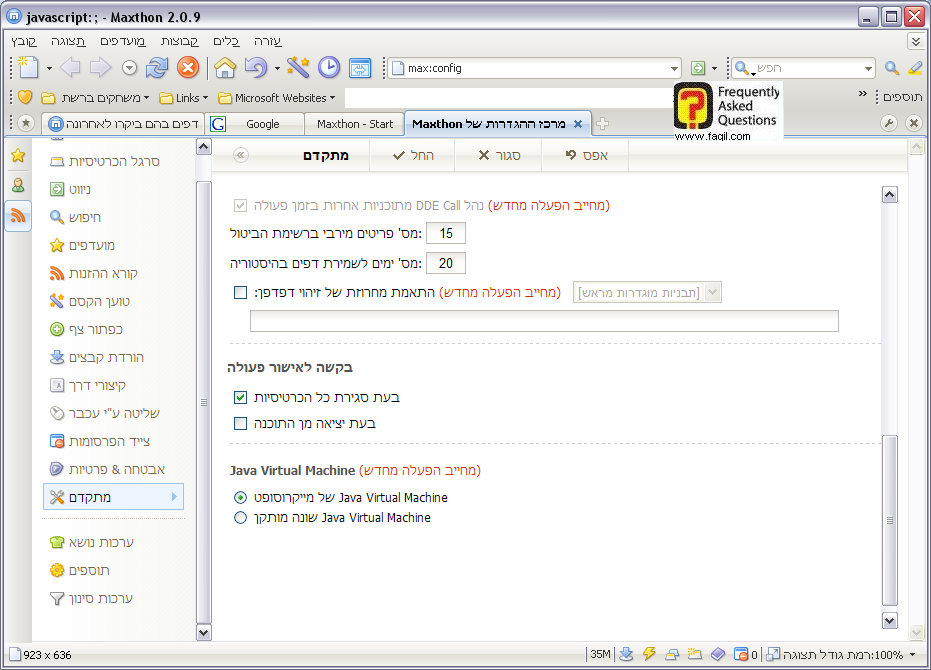
Task: Click the Home toolbar icon
Action: 225,68
